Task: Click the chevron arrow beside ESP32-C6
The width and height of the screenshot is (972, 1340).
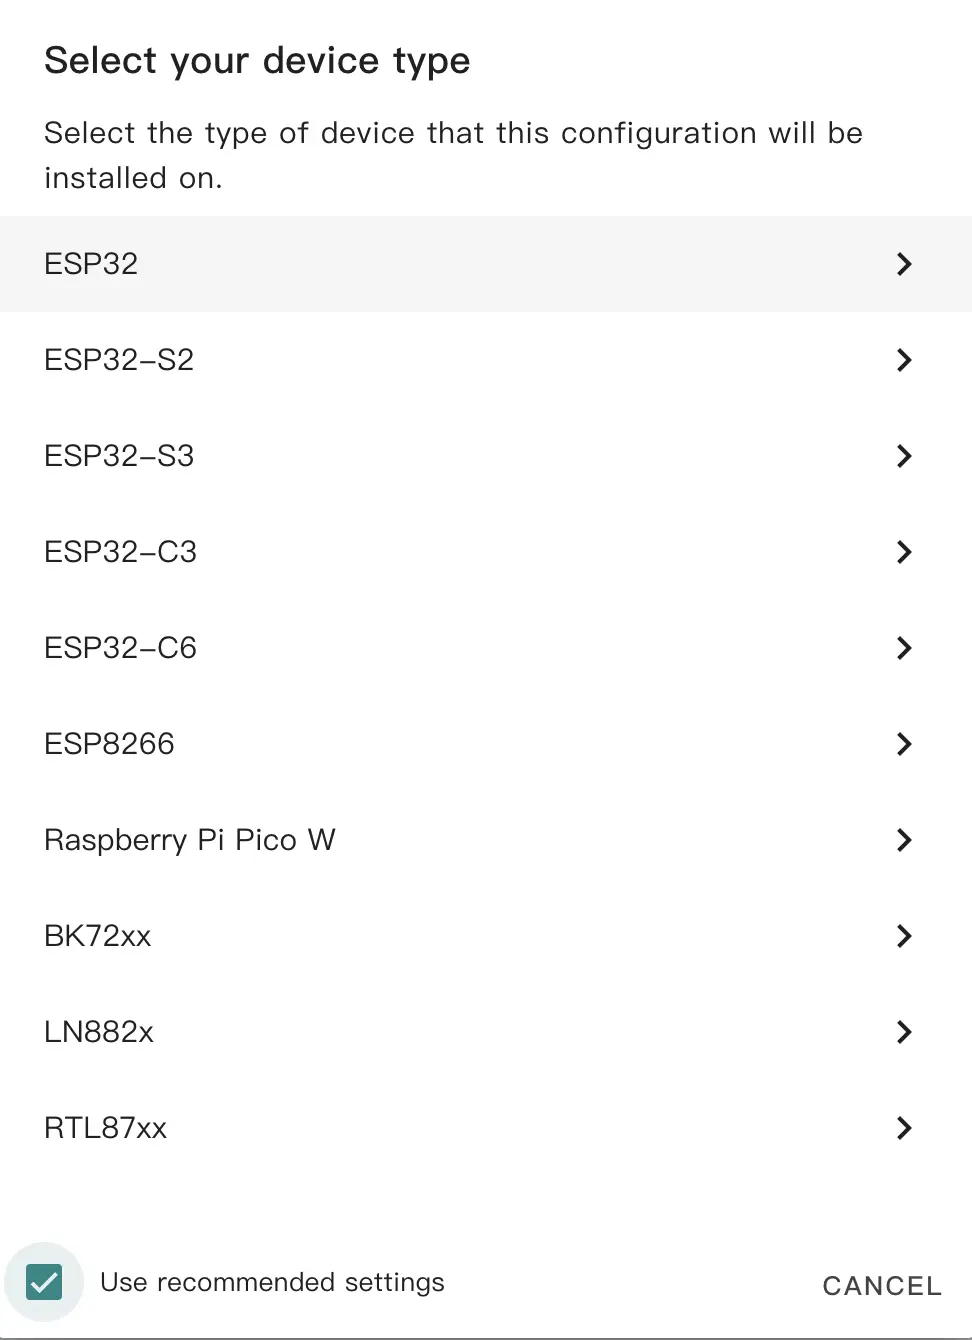Action: [x=904, y=648]
